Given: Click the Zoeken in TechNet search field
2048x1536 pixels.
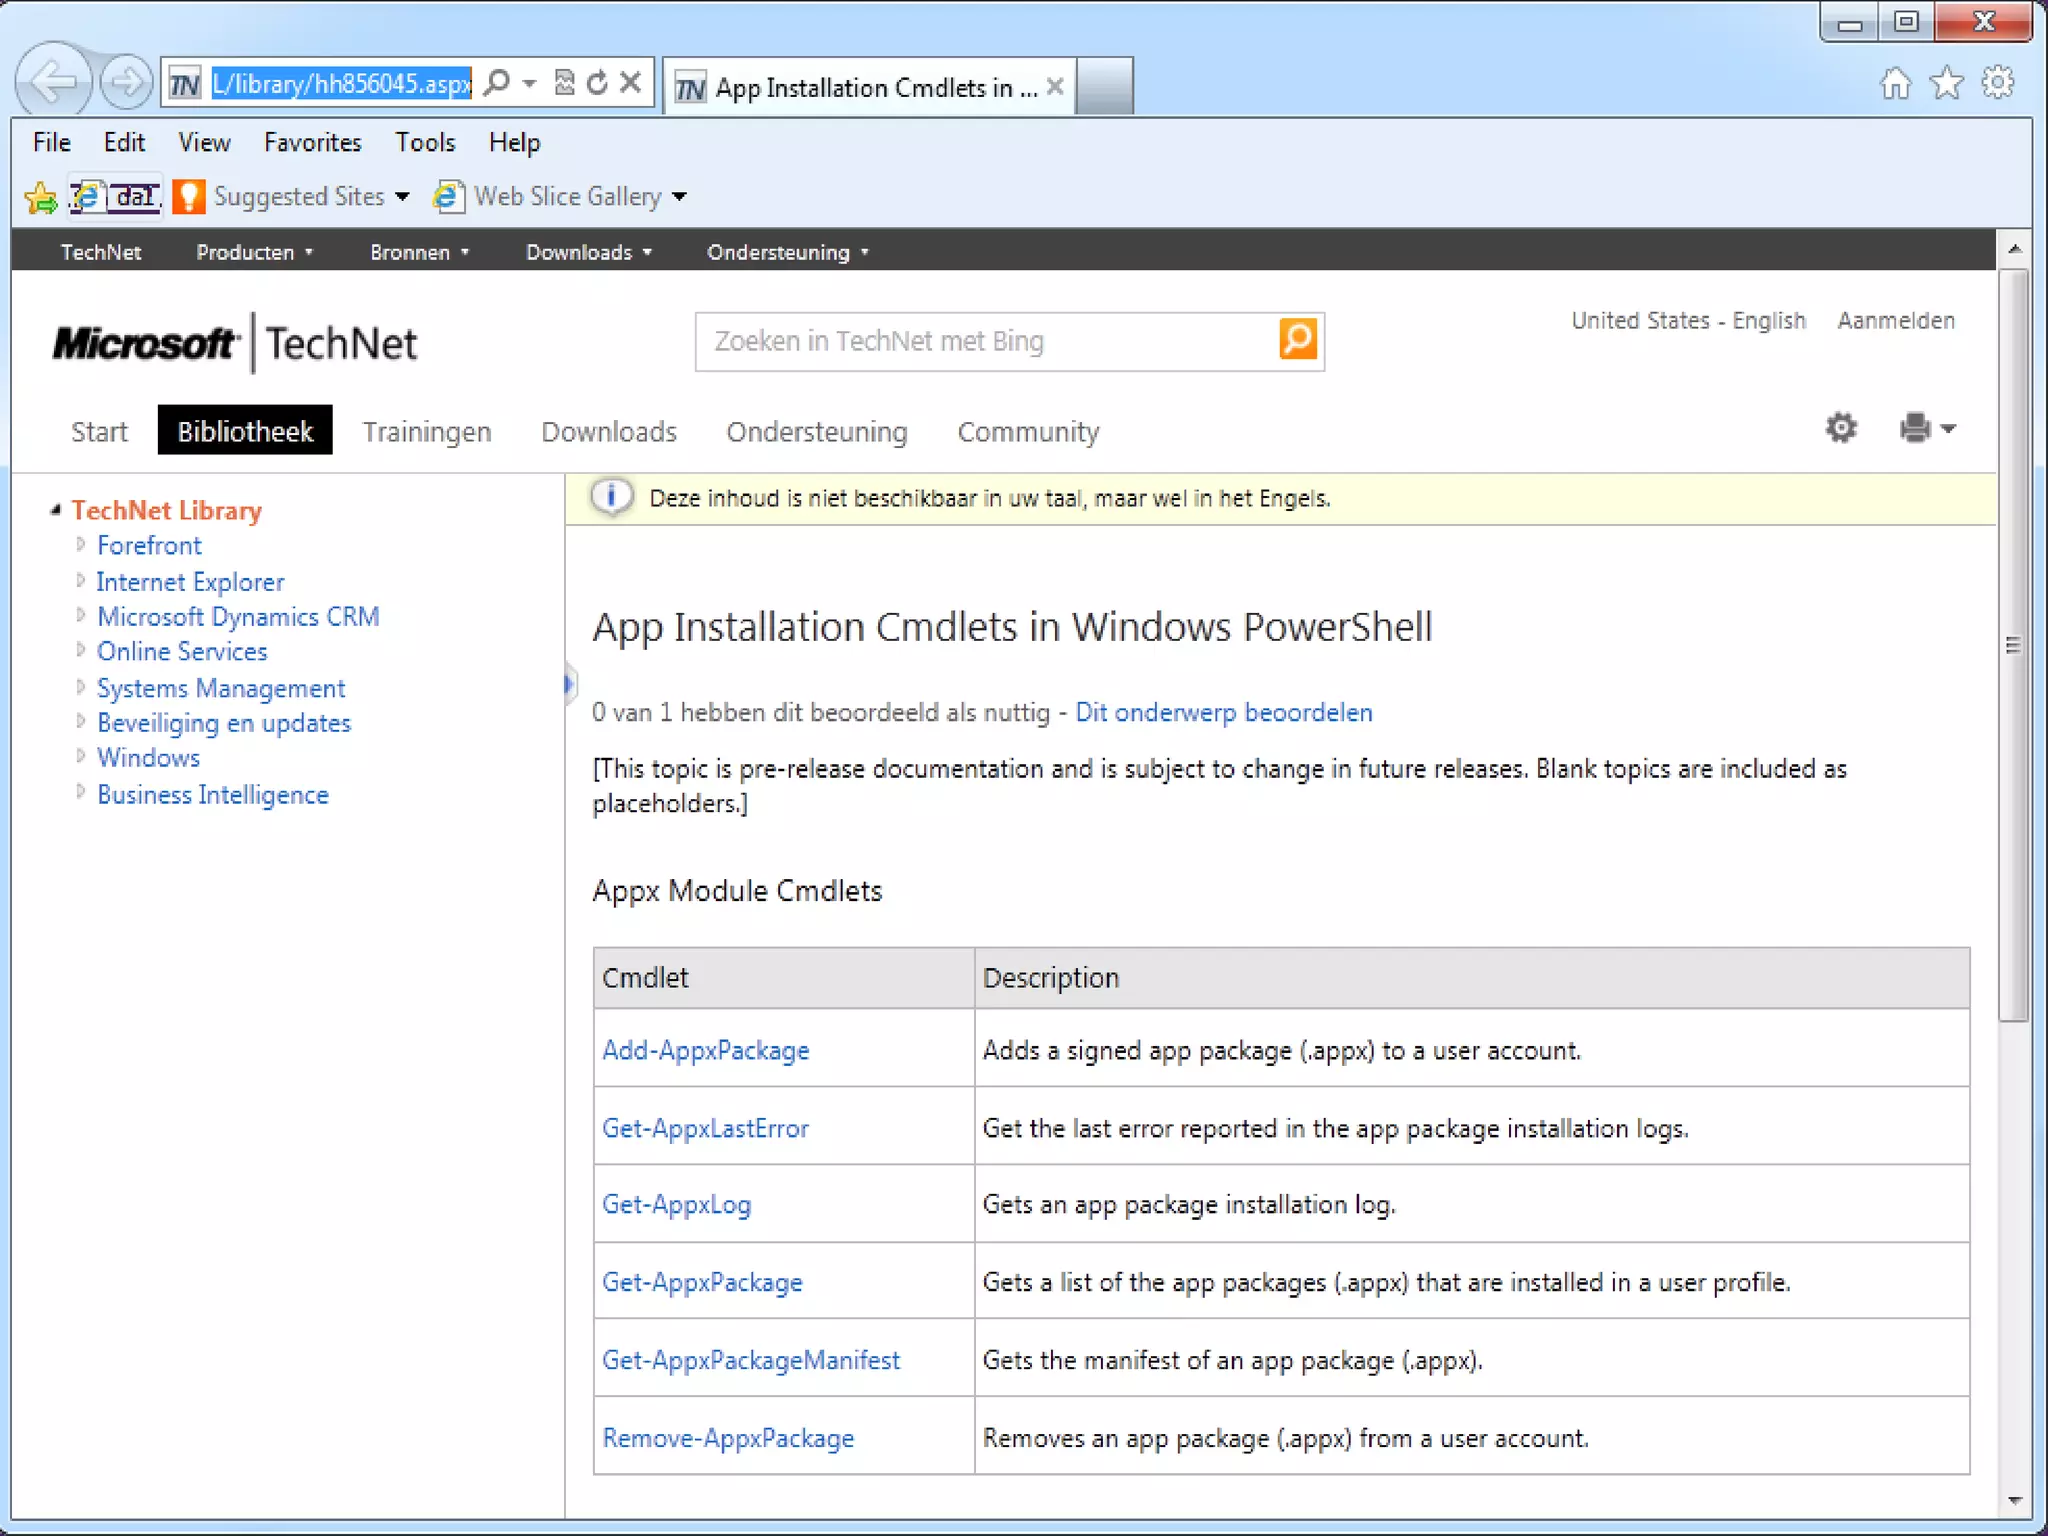Looking at the screenshot, I should [985, 341].
